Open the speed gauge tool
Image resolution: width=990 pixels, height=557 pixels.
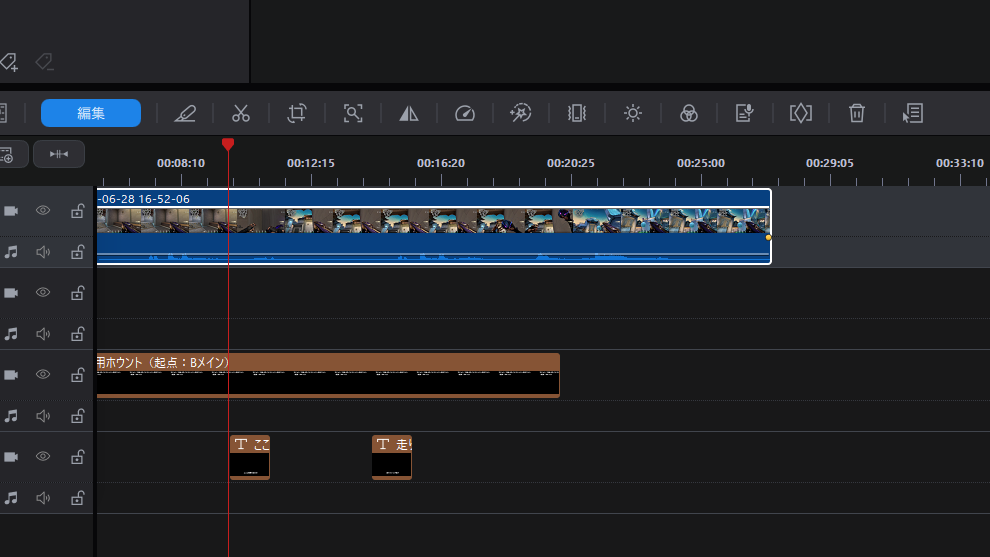465,114
